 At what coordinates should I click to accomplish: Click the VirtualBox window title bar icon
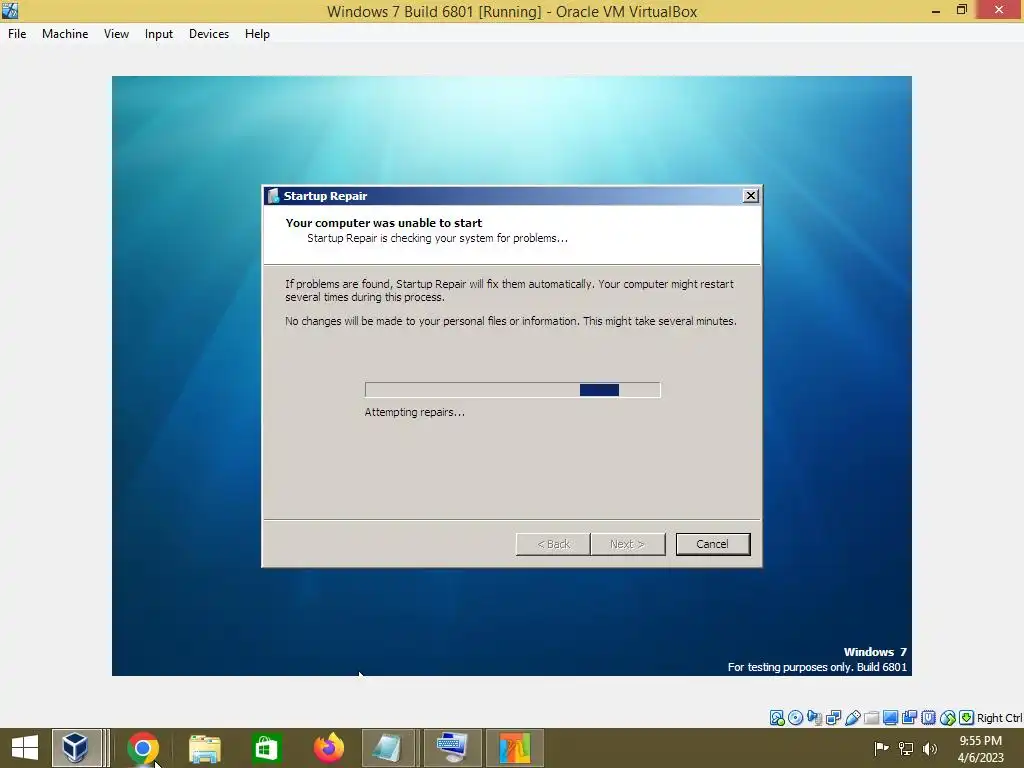(x=10, y=10)
